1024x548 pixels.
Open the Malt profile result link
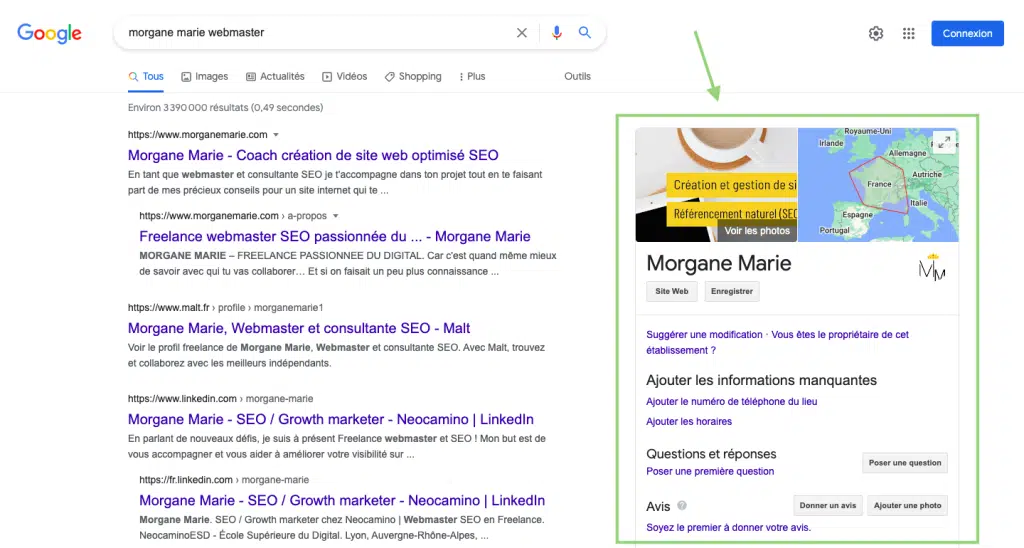pyautogui.click(x=298, y=329)
